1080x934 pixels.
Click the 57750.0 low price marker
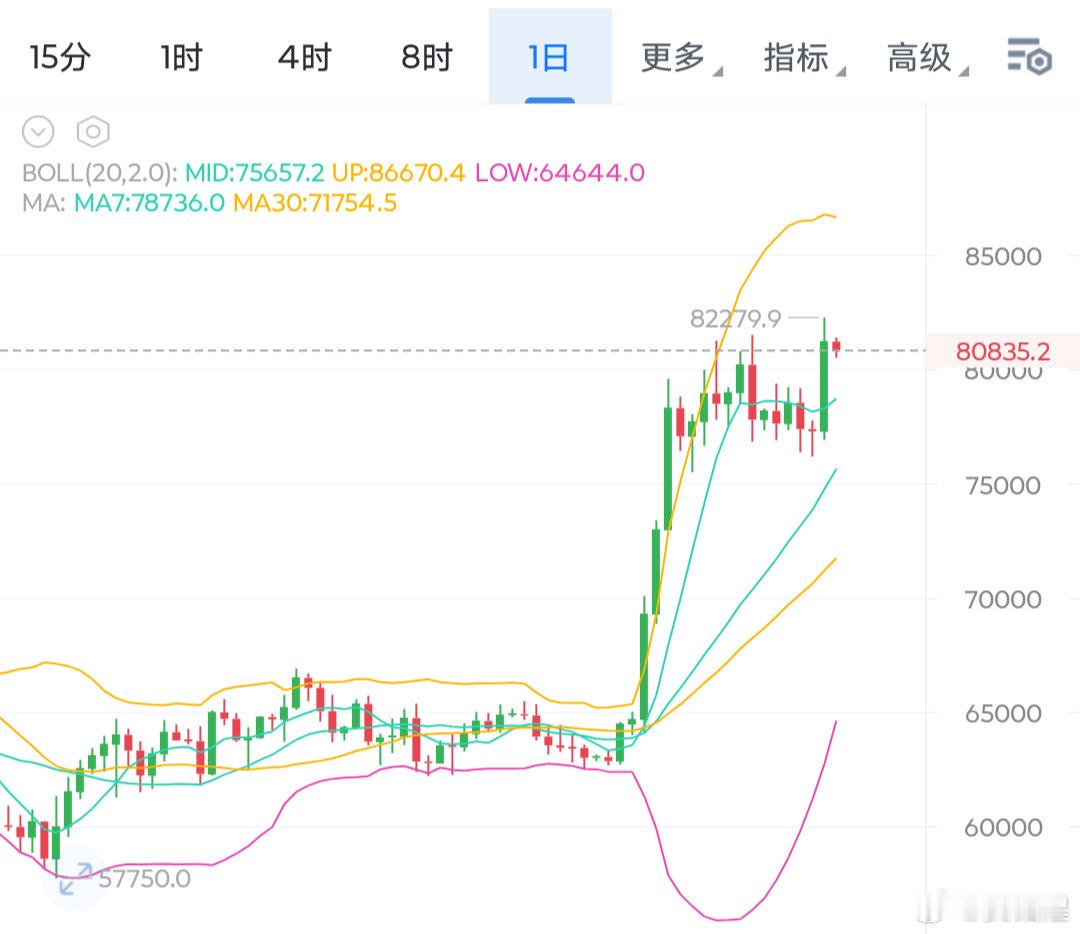(x=145, y=879)
